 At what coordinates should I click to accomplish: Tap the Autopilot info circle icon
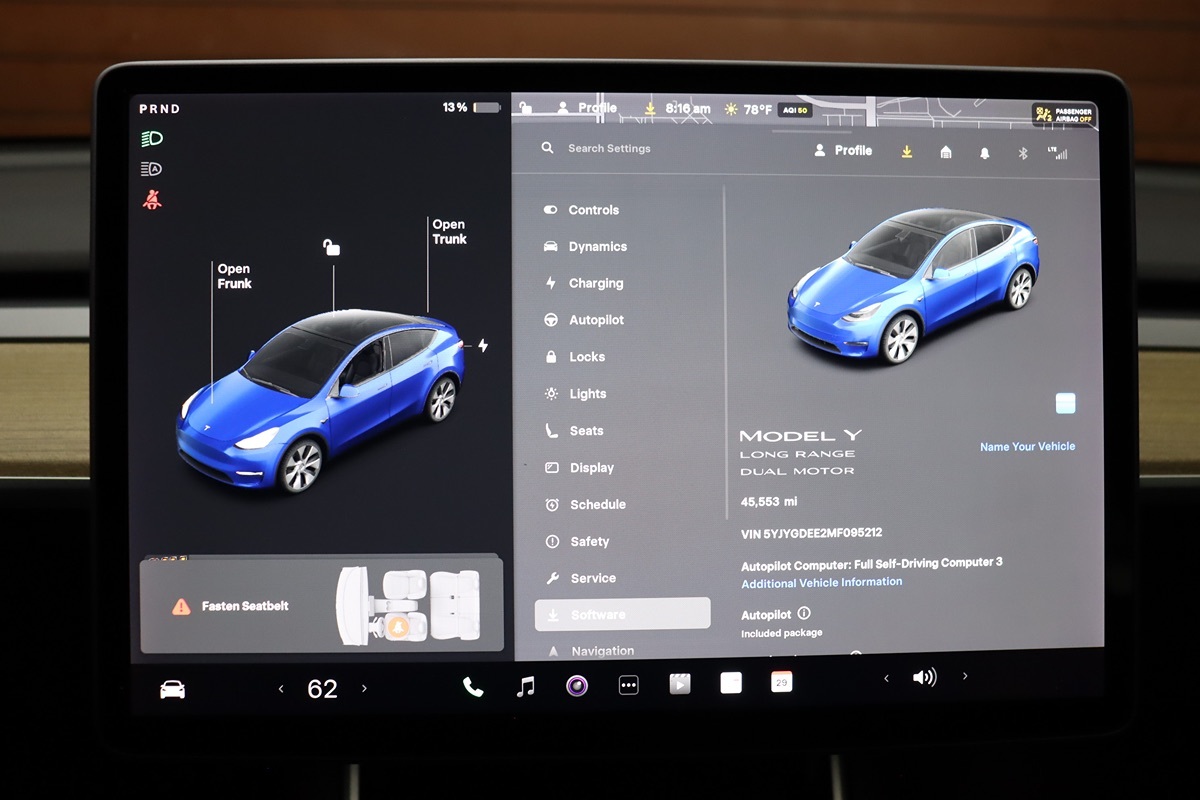pyautogui.click(x=804, y=613)
